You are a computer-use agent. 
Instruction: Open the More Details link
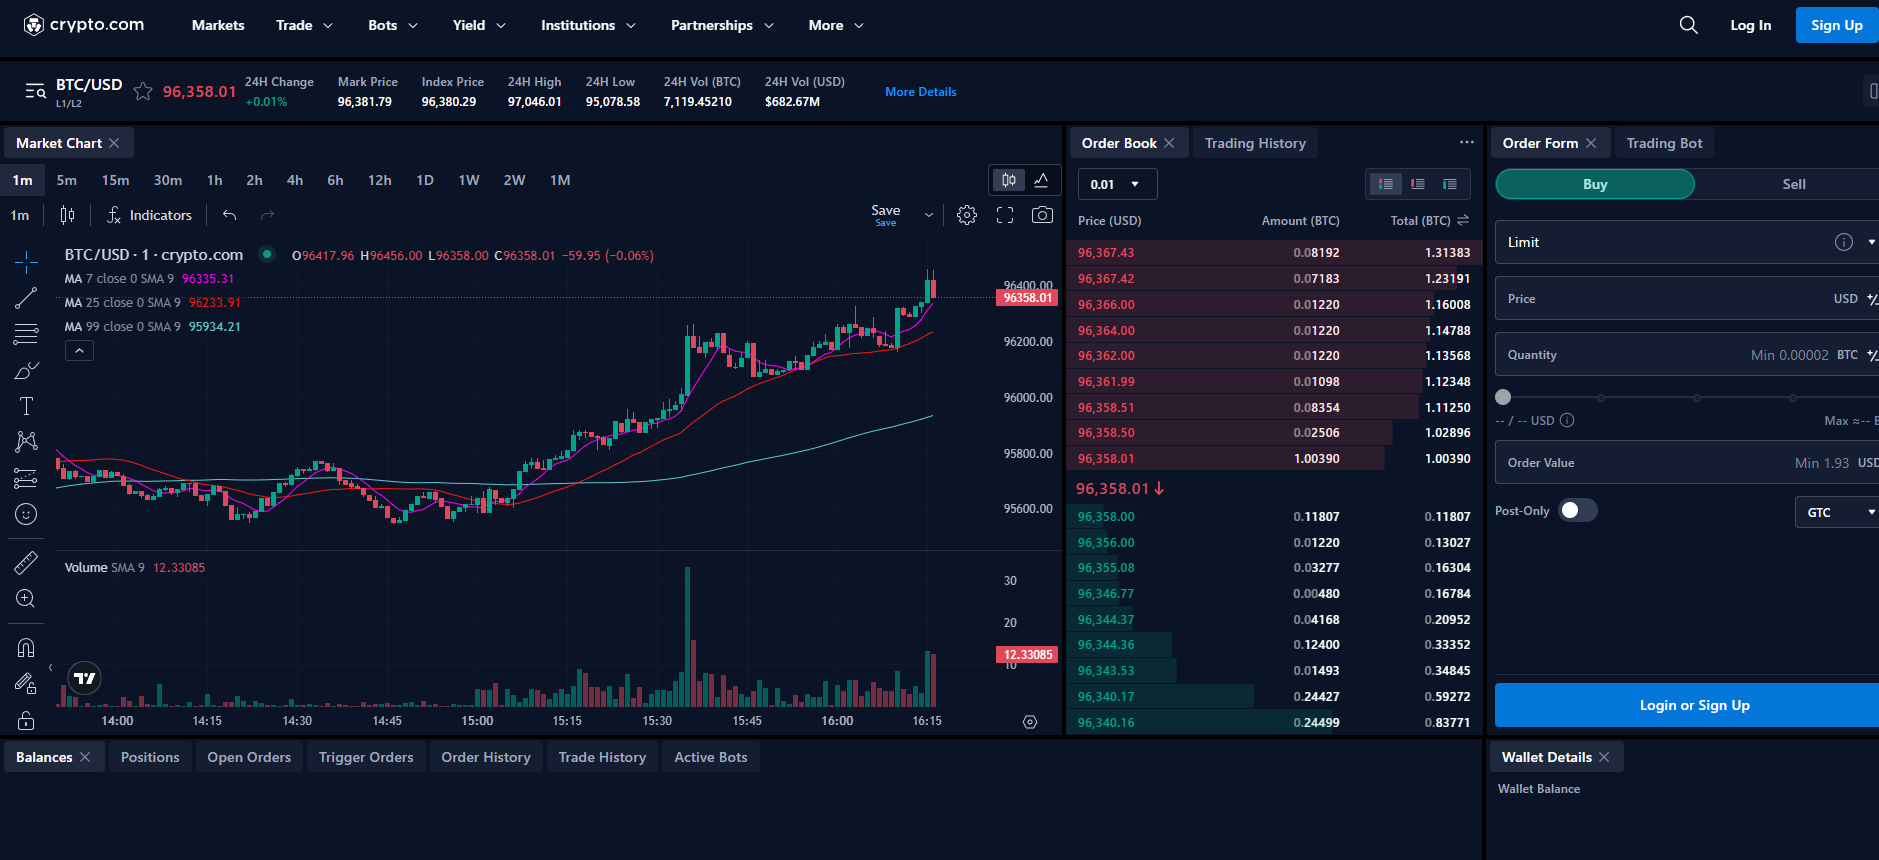pyautogui.click(x=920, y=92)
